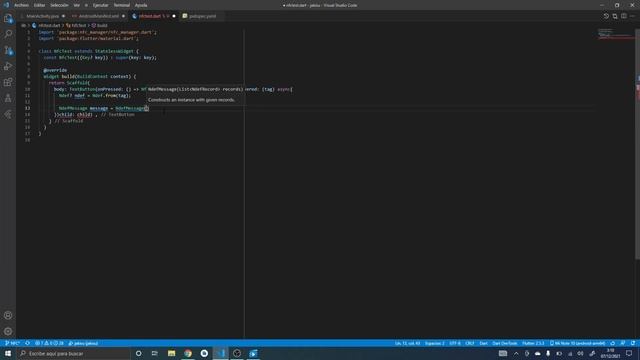The image size is (640, 360).
Task: Click the Flutter version in status bar
Action: point(533,343)
